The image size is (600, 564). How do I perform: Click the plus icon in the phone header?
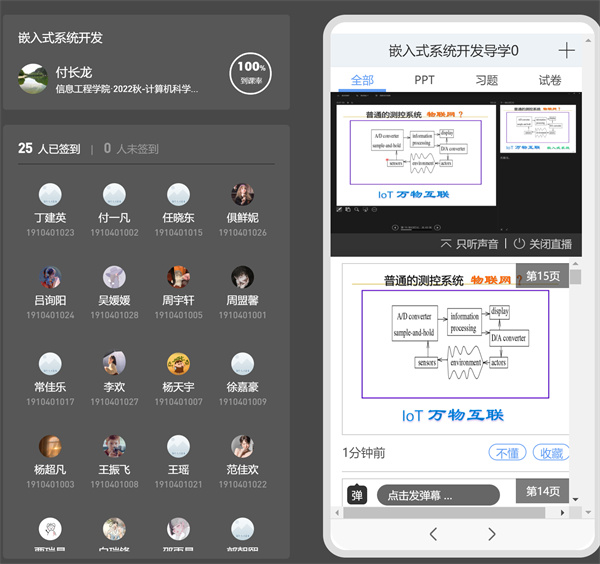[566, 51]
